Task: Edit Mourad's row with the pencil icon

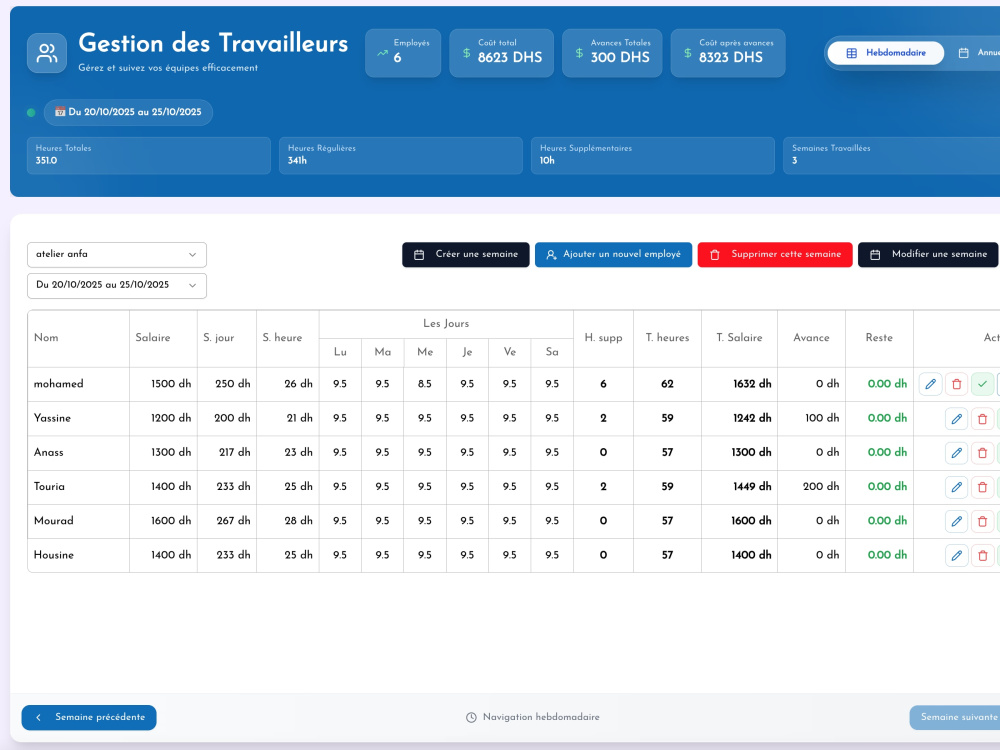Action: pos(957,521)
